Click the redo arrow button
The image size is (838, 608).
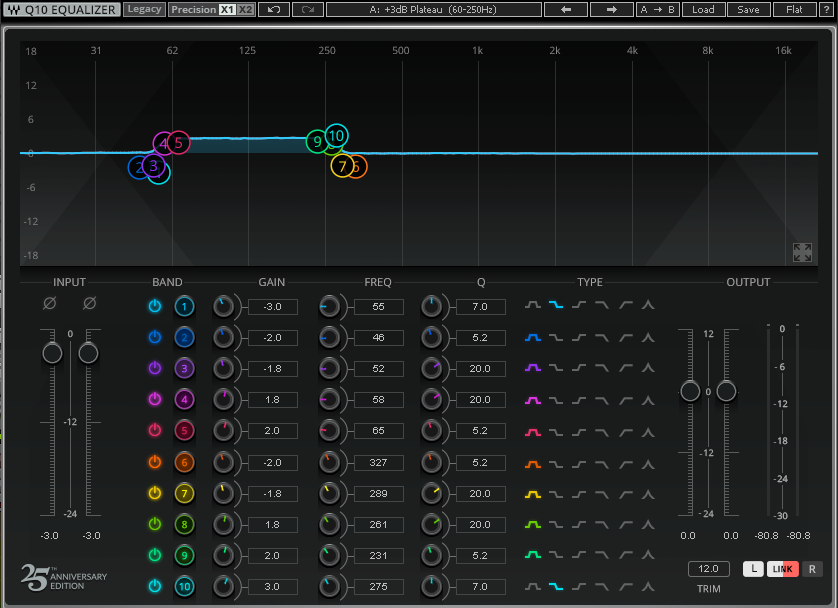point(308,10)
